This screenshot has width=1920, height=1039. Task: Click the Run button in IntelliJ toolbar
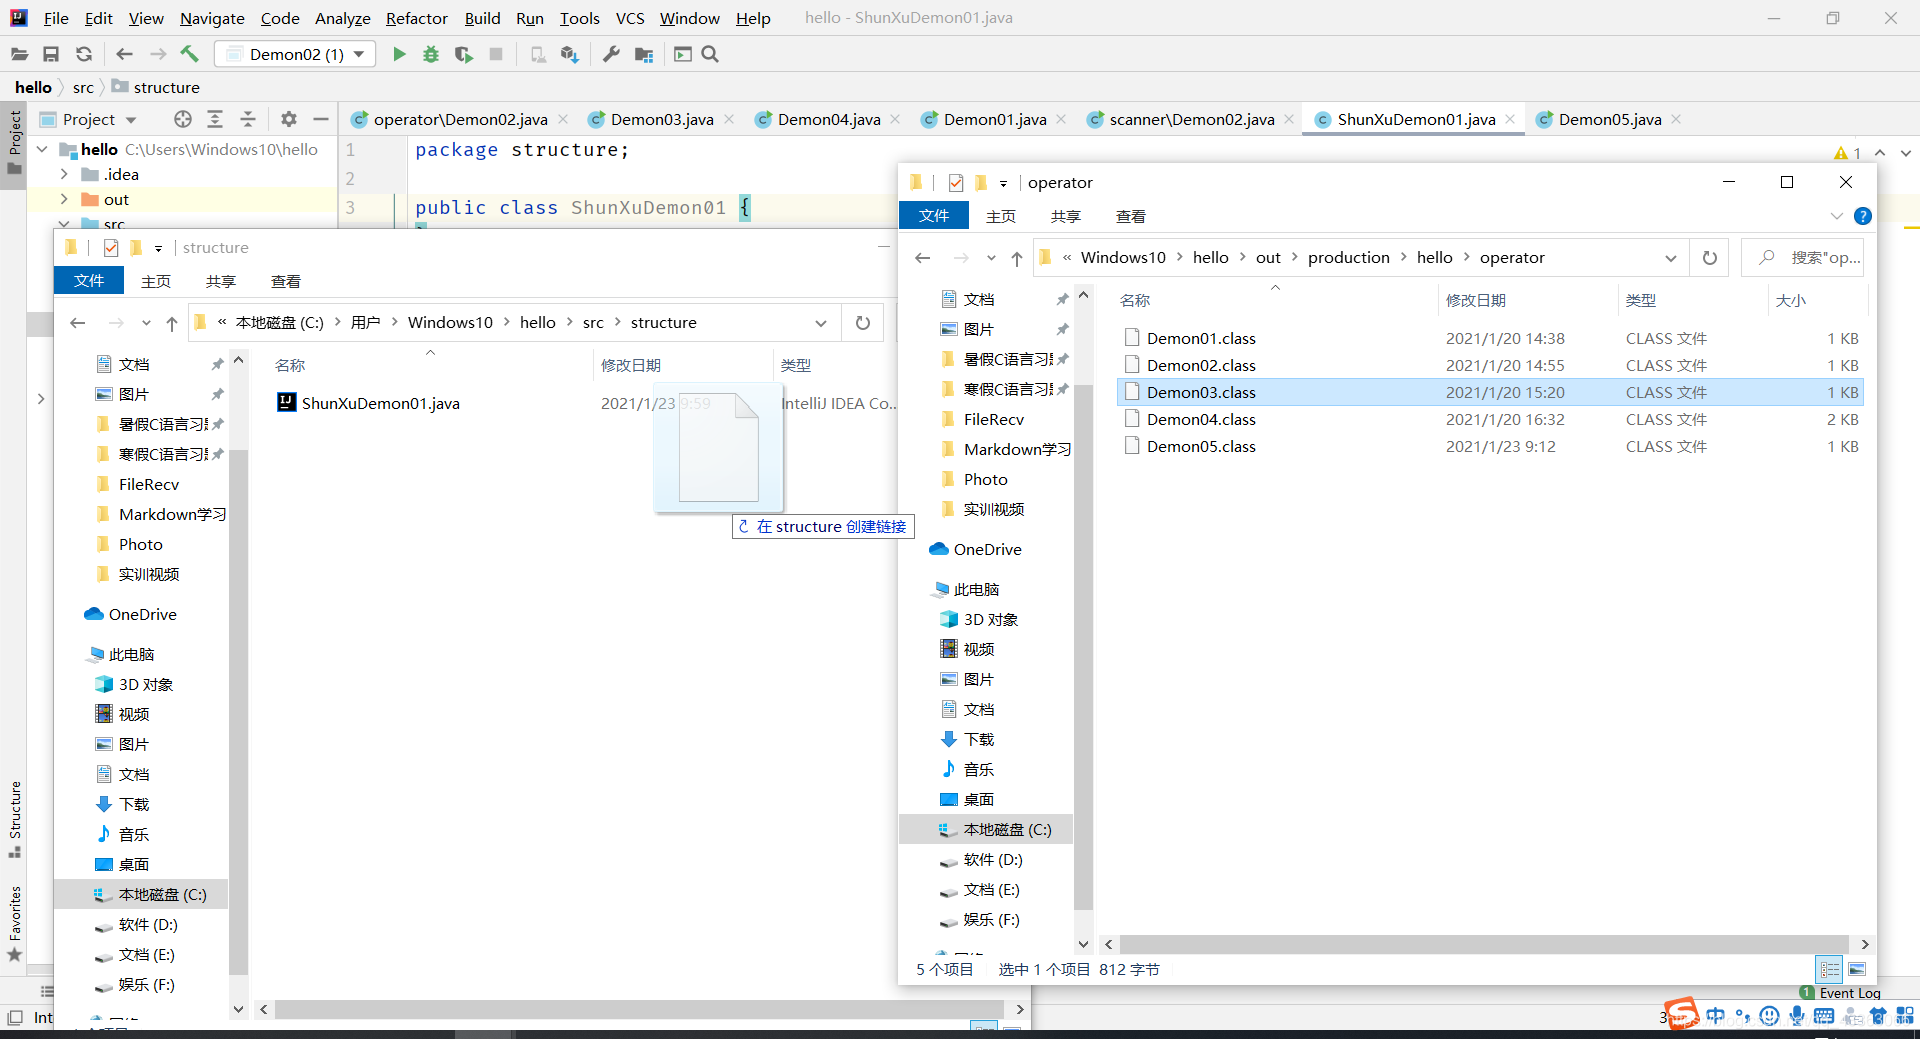(399, 54)
